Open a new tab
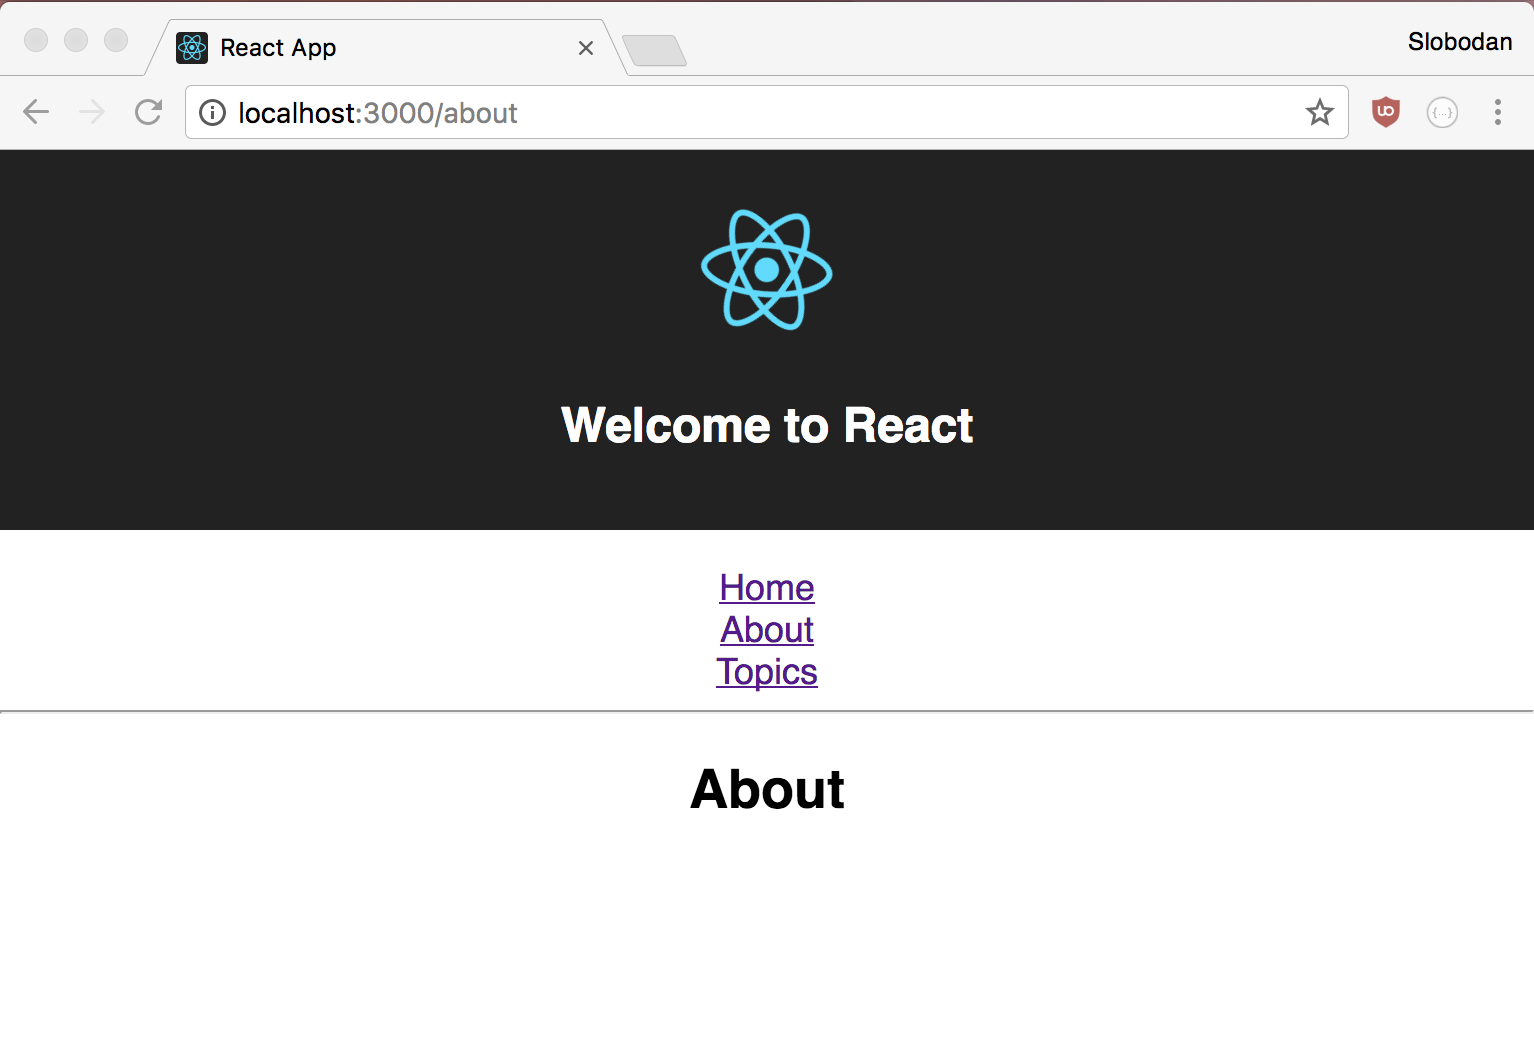The width and height of the screenshot is (1534, 1050). pos(654,50)
